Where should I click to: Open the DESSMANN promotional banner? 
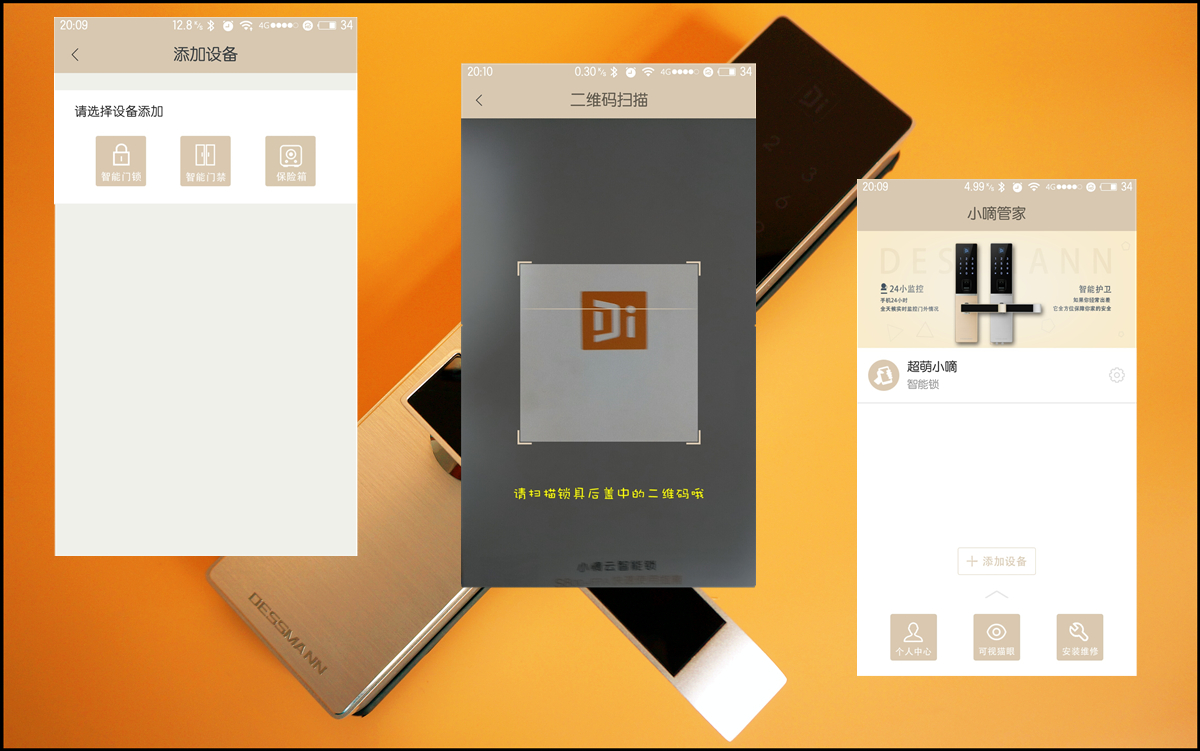point(996,289)
